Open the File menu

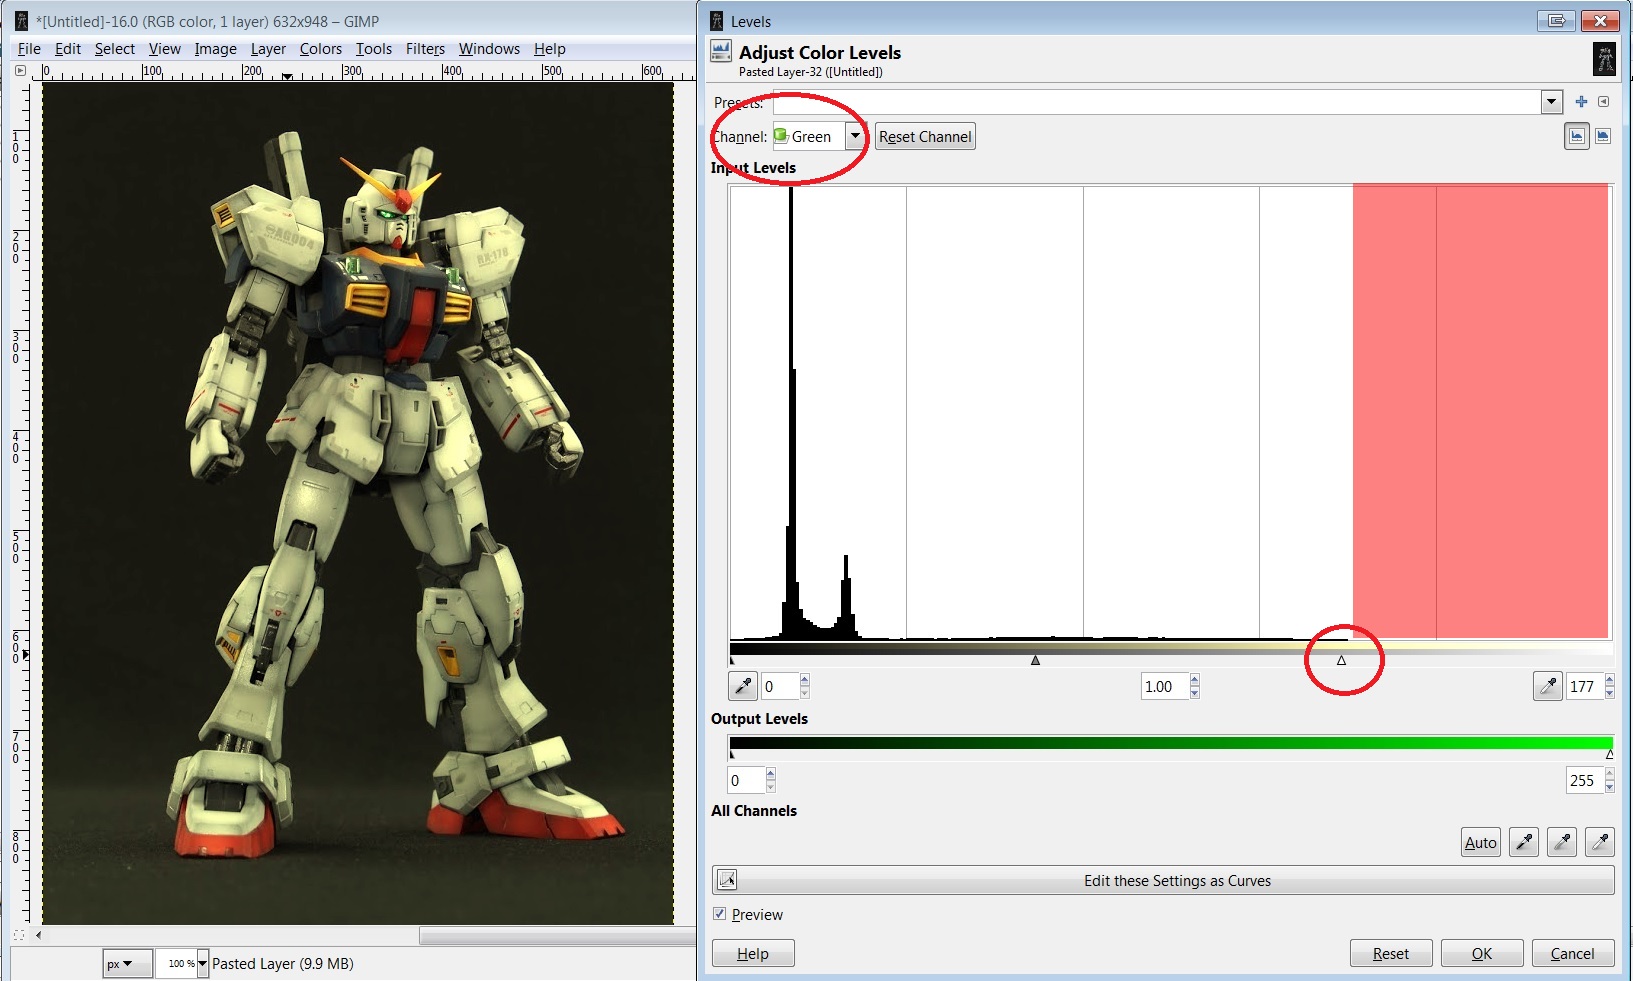tap(29, 48)
